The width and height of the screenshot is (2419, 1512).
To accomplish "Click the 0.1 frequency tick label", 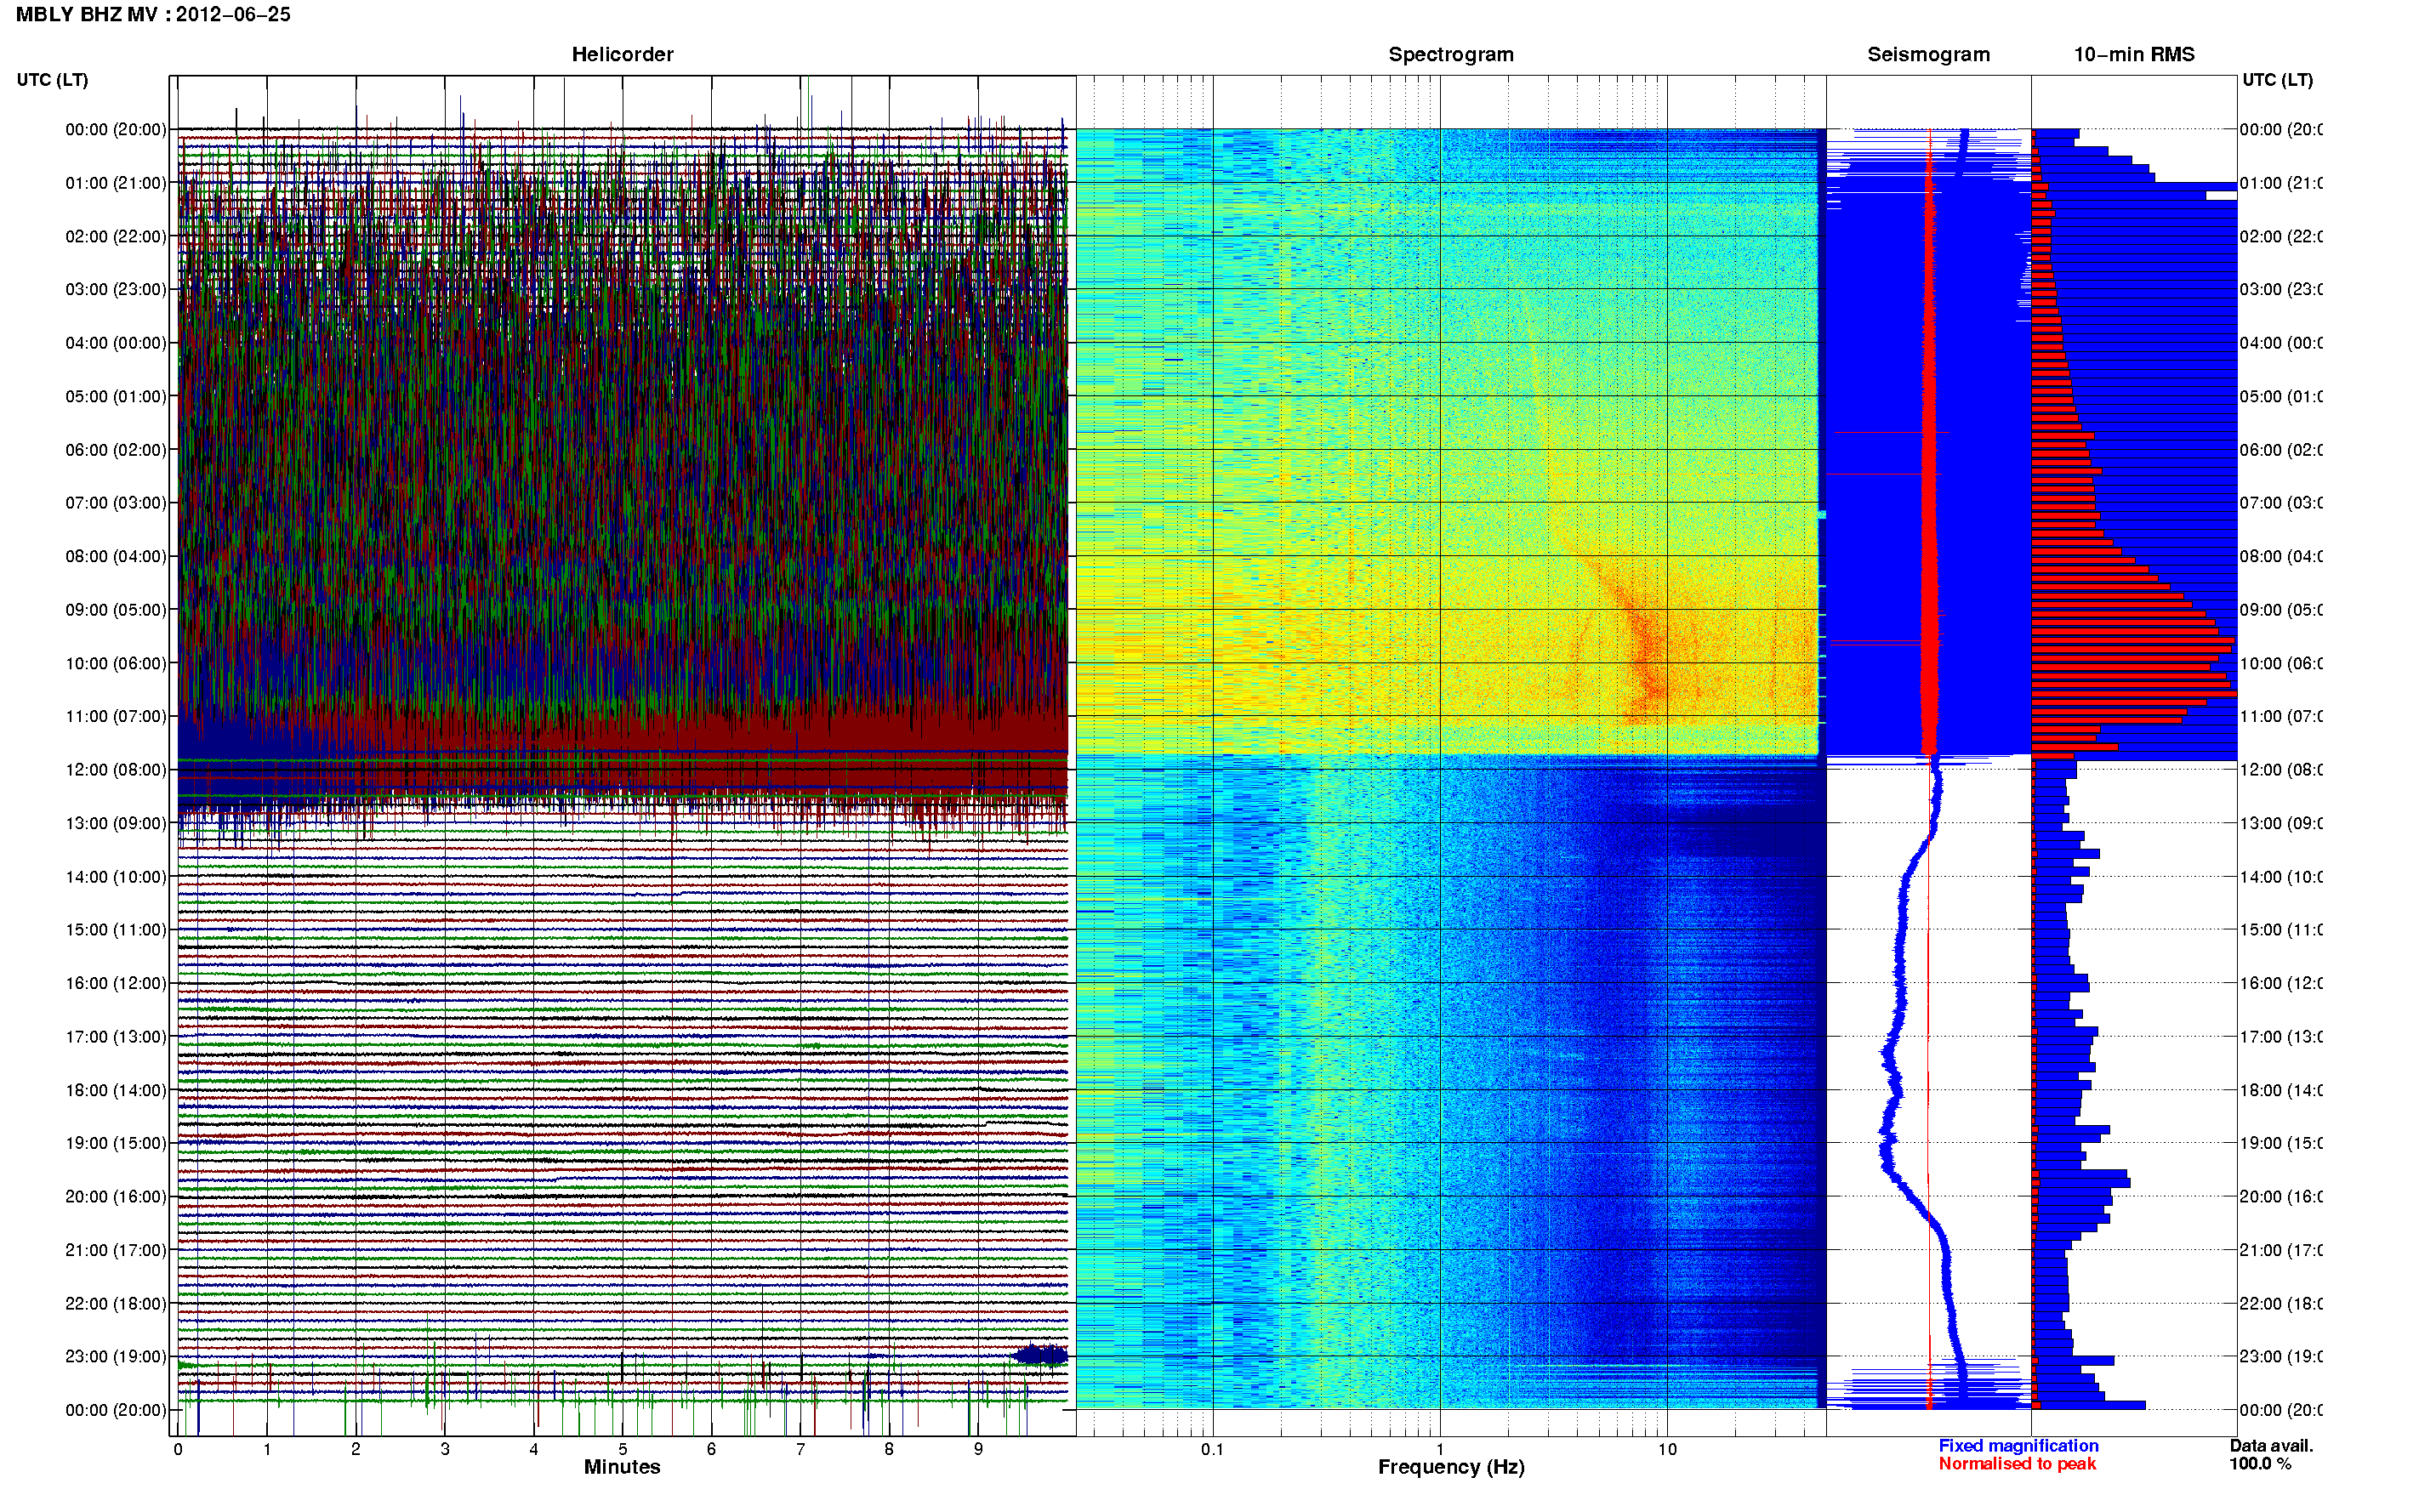I will (1212, 1450).
